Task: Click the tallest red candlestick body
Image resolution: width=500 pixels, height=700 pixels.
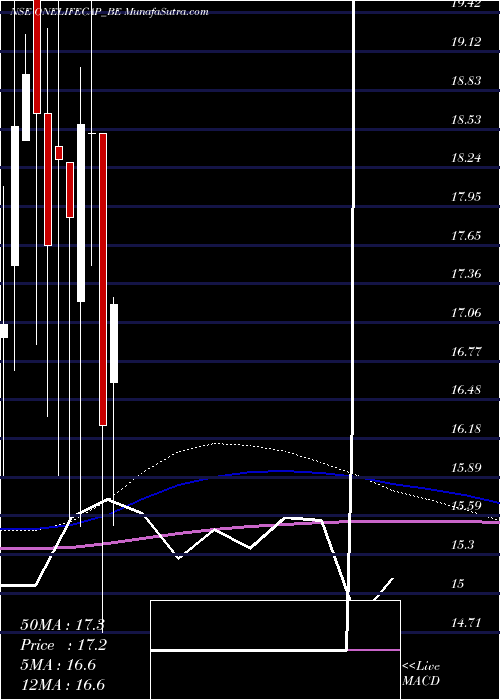Action: point(103,279)
